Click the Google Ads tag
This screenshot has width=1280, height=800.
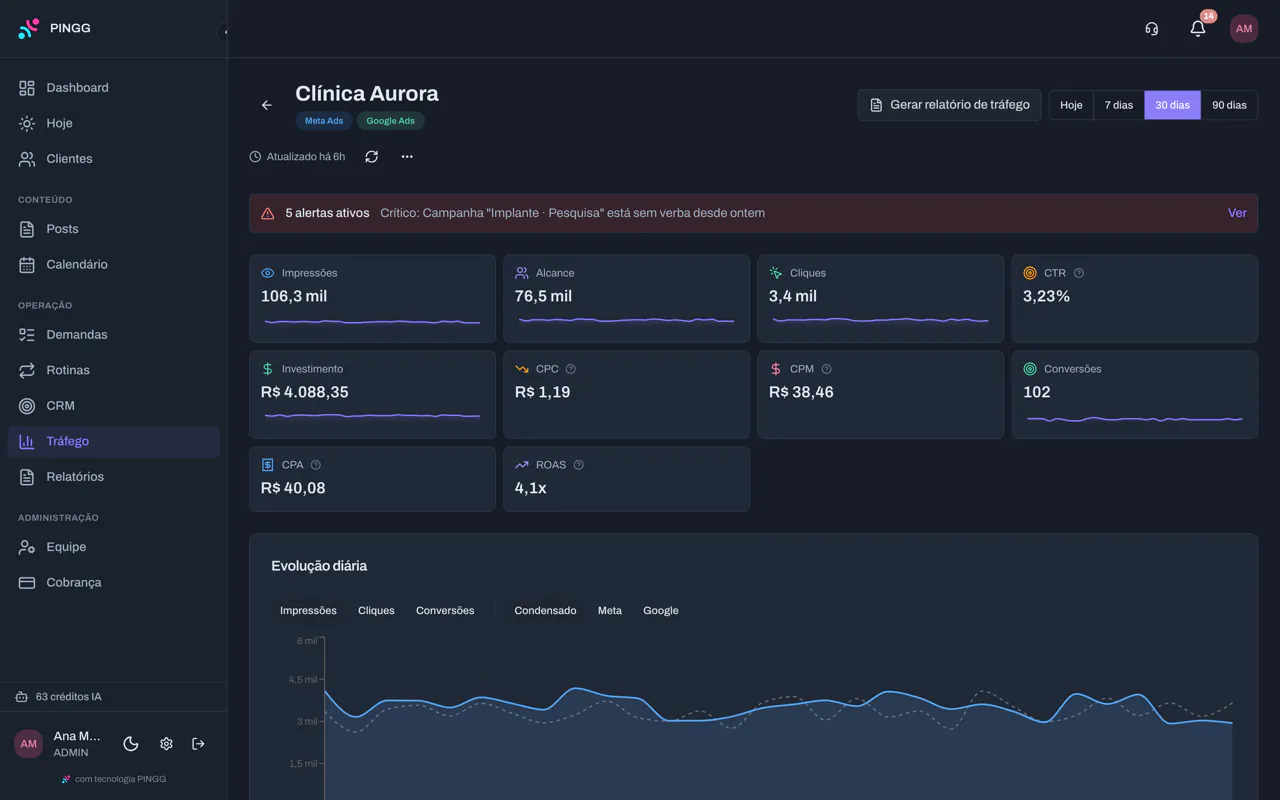point(390,121)
